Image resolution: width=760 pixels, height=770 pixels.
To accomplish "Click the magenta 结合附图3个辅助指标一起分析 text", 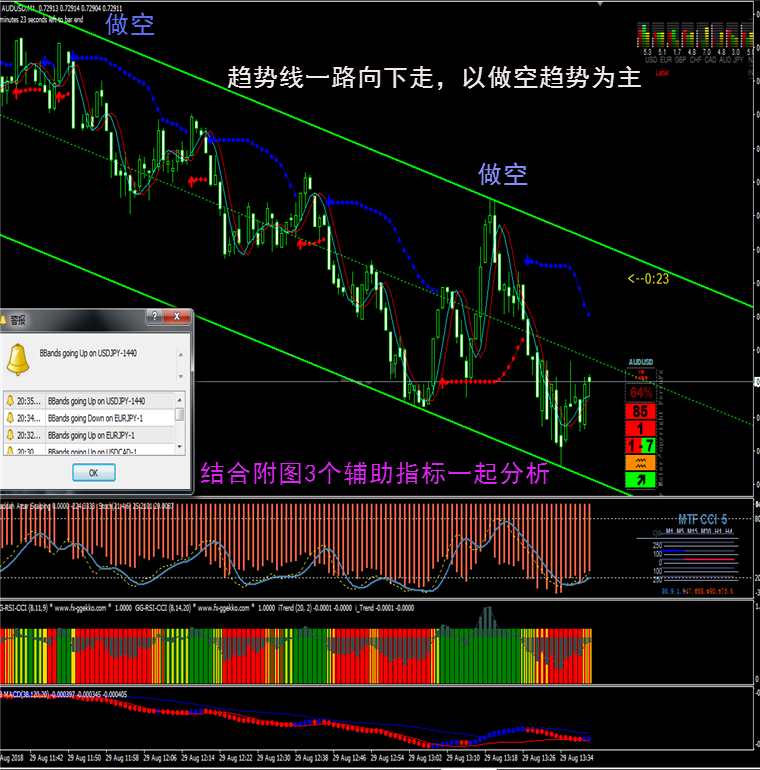I will pyautogui.click(x=375, y=474).
